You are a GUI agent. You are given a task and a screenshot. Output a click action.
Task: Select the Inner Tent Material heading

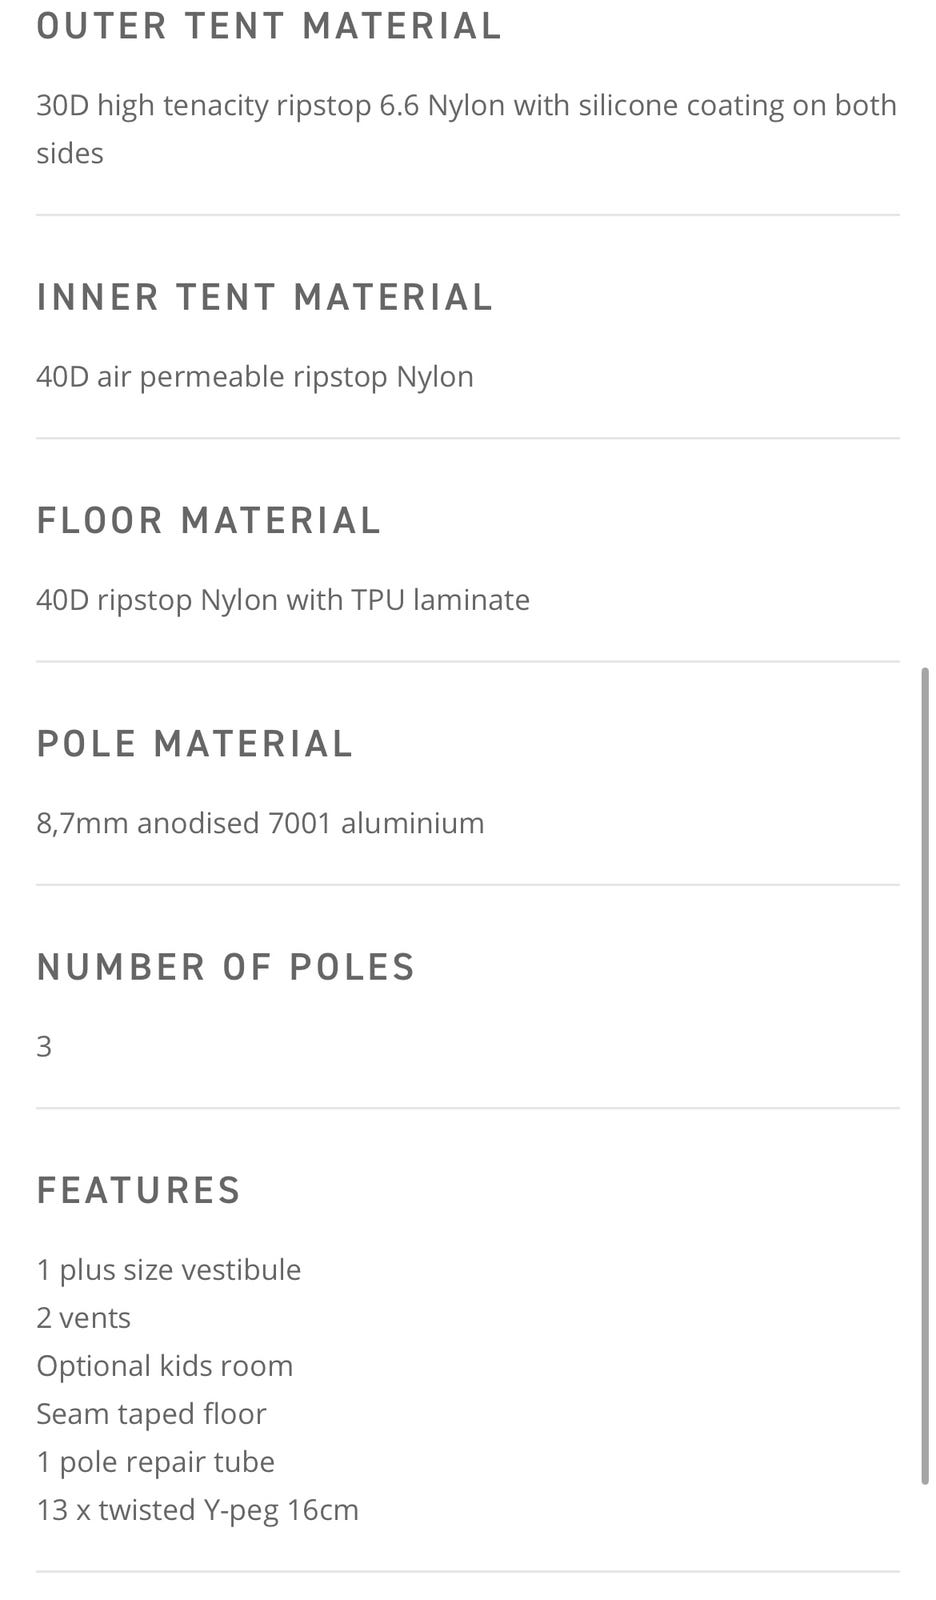(265, 297)
